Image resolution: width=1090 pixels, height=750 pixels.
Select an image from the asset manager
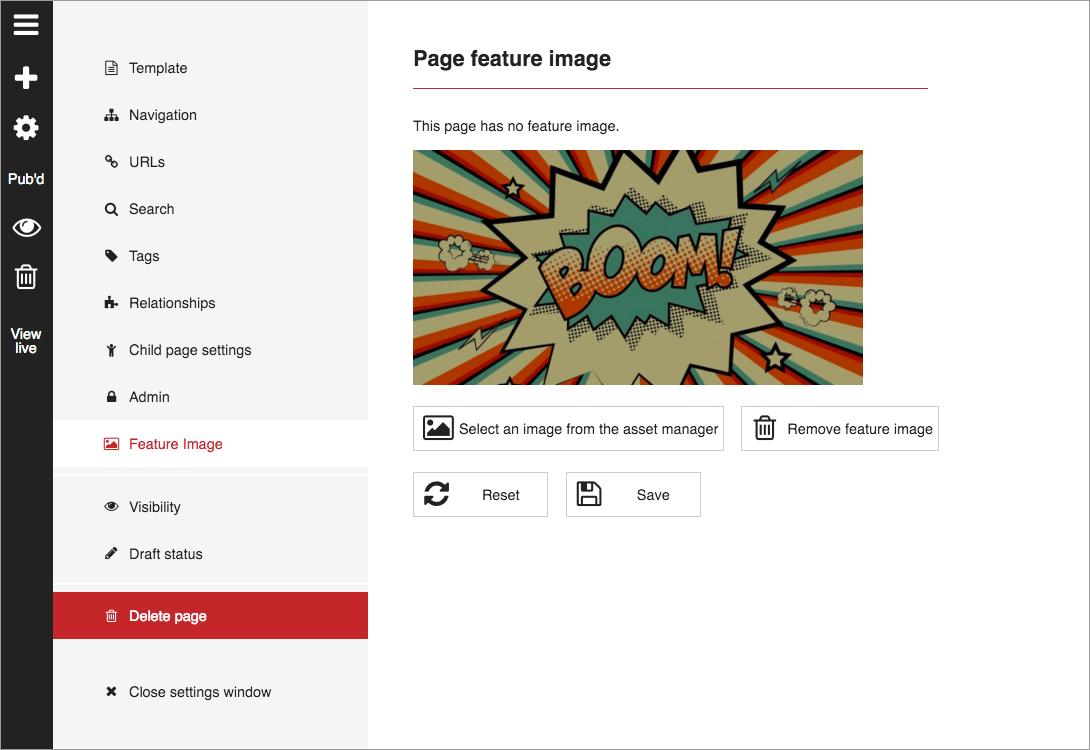tap(568, 429)
